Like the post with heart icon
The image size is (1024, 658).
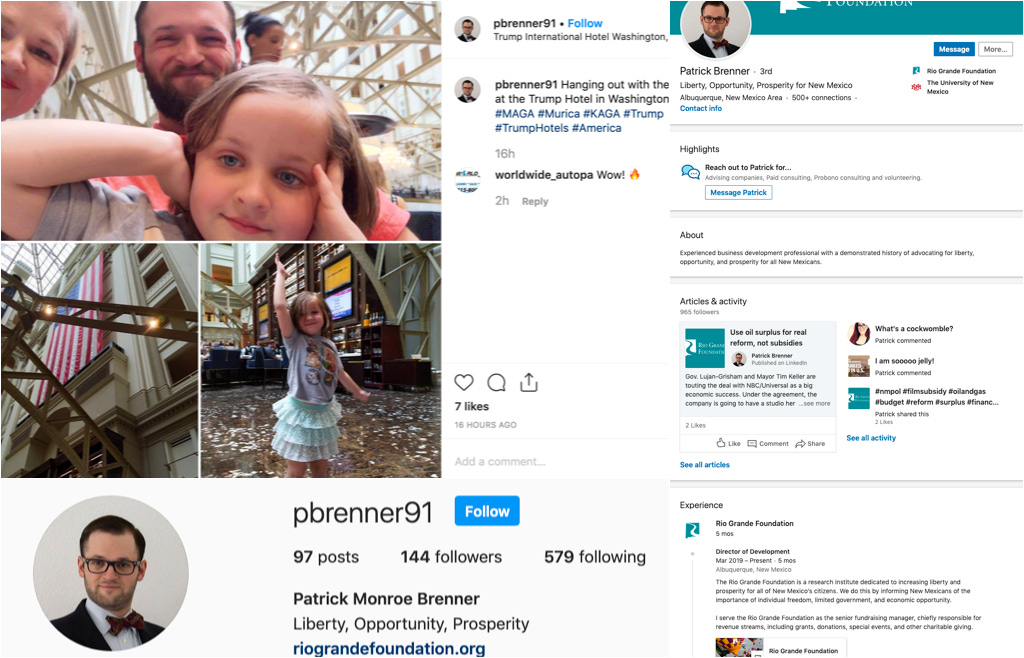[x=464, y=383]
